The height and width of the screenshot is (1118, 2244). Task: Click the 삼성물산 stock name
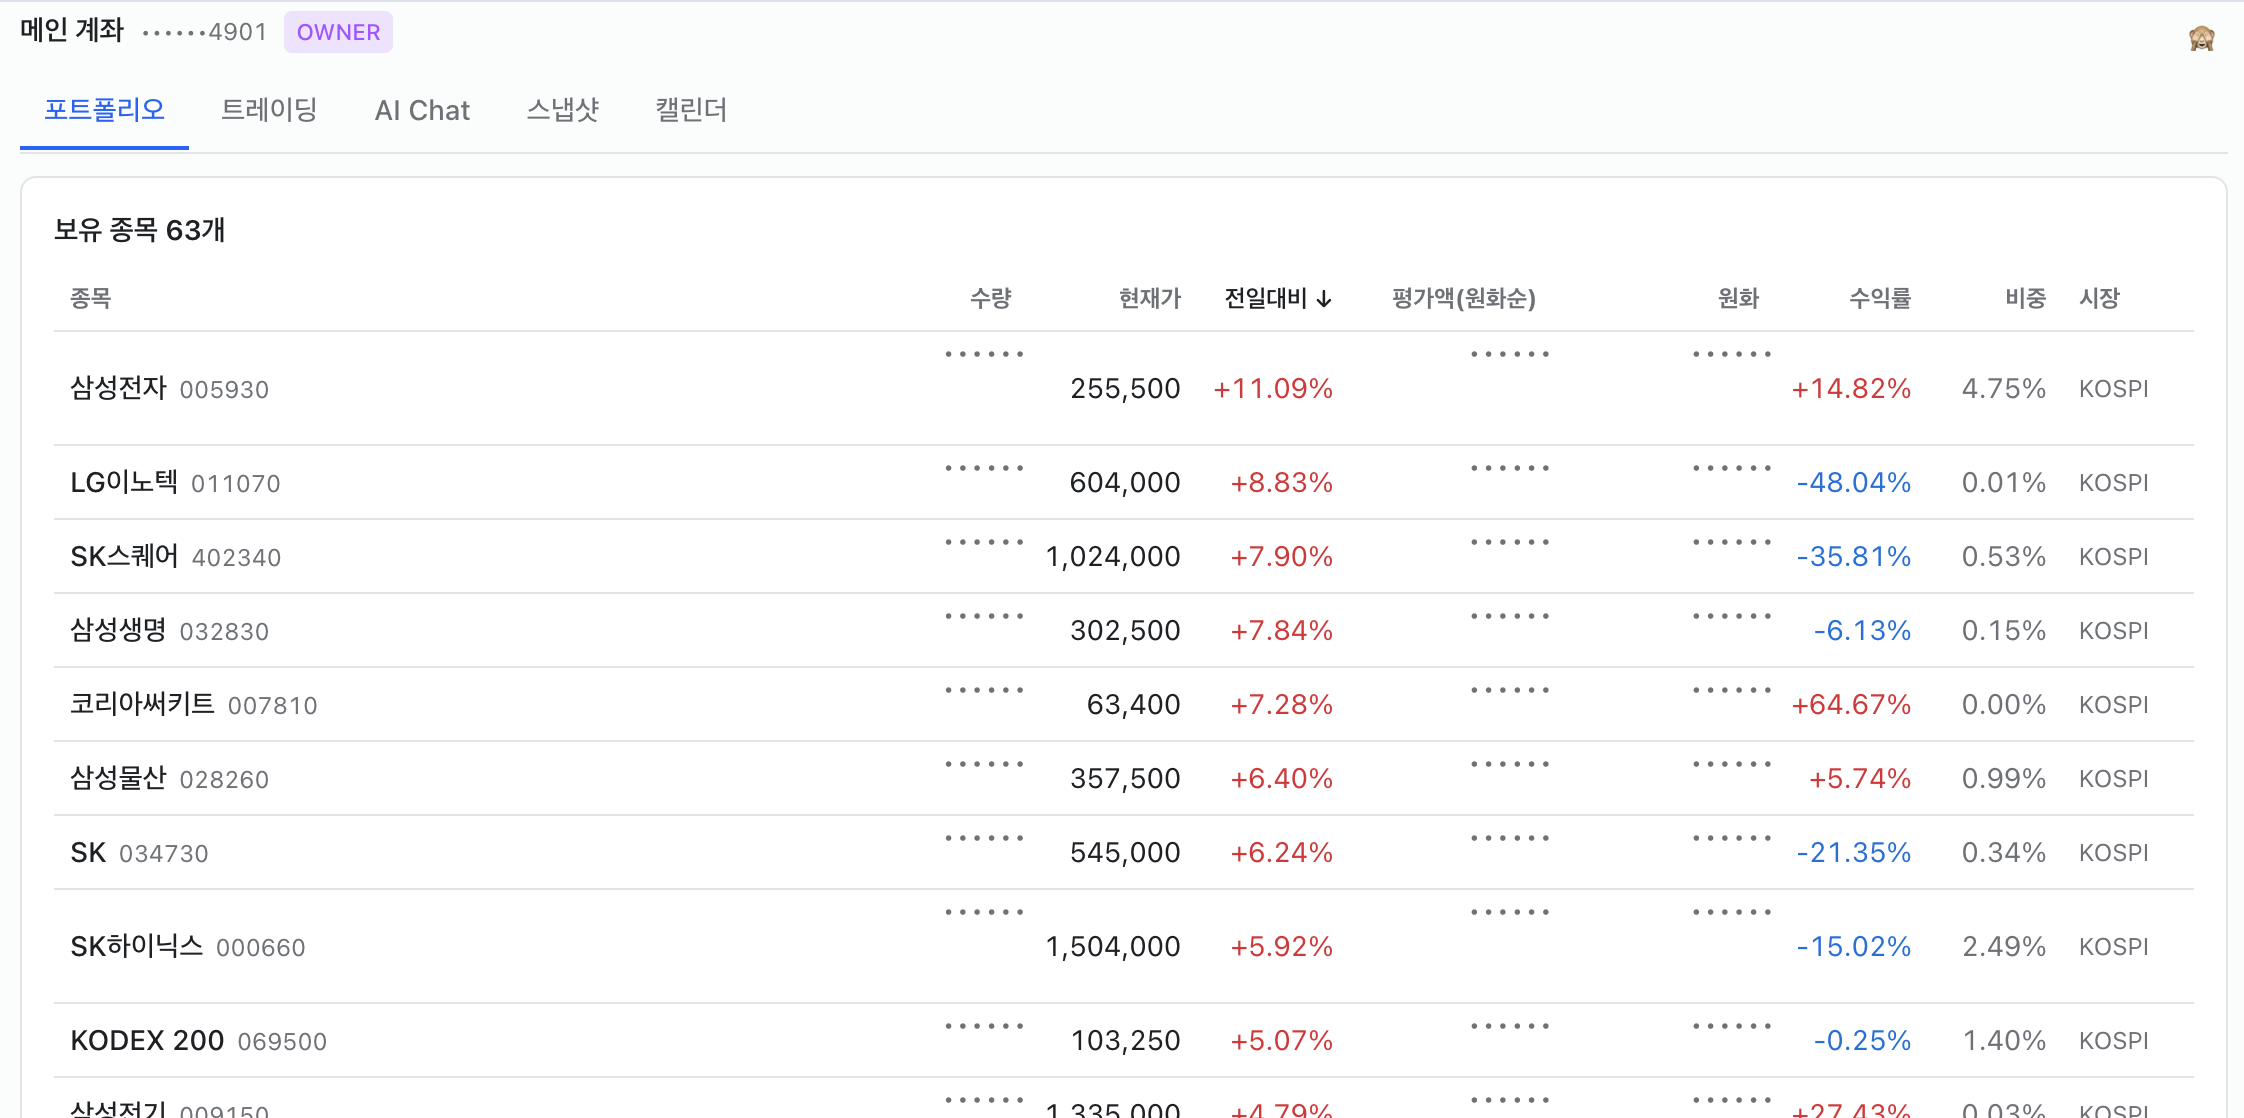click(x=118, y=778)
